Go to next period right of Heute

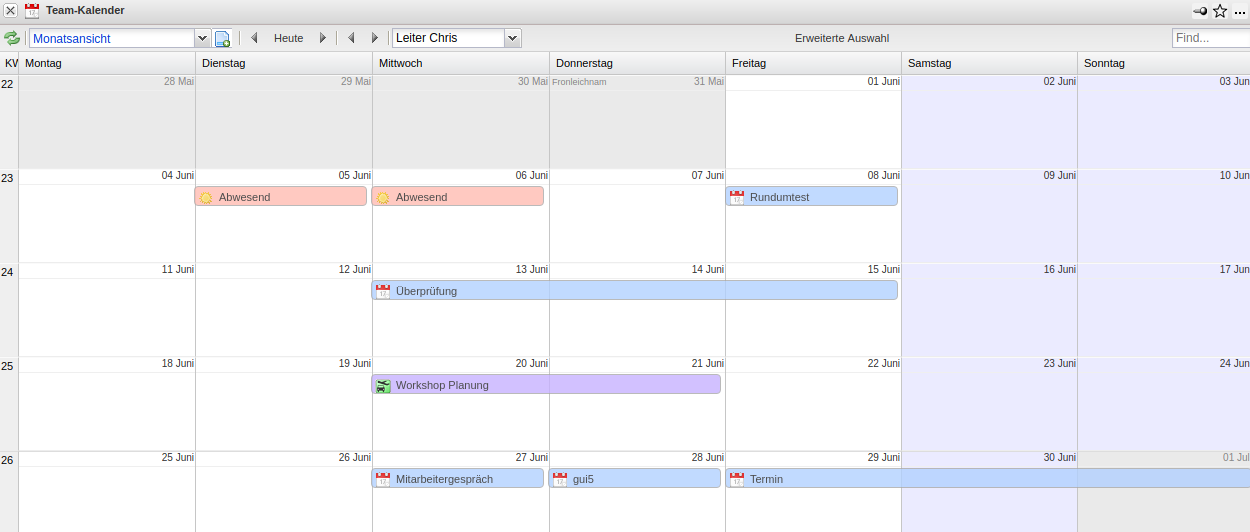click(323, 38)
